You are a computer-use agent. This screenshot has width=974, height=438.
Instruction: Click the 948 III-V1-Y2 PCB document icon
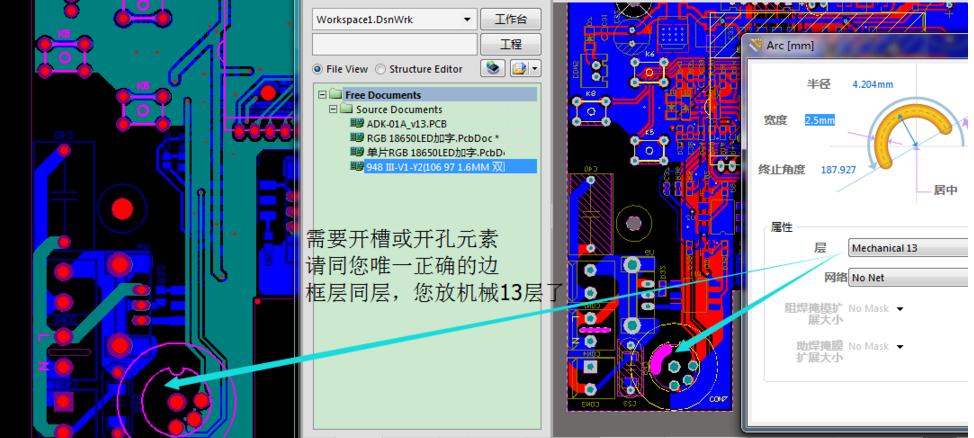(357, 167)
